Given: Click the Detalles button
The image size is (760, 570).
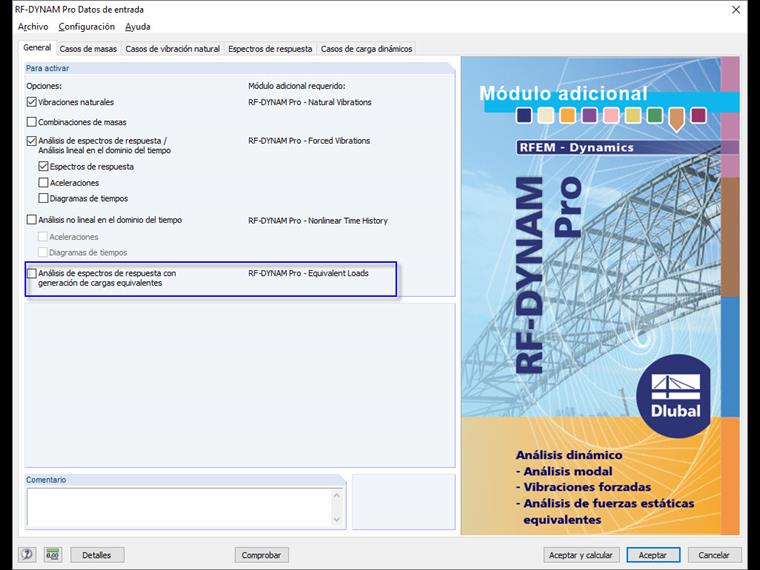Looking at the screenshot, I should [x=97, y=555].
